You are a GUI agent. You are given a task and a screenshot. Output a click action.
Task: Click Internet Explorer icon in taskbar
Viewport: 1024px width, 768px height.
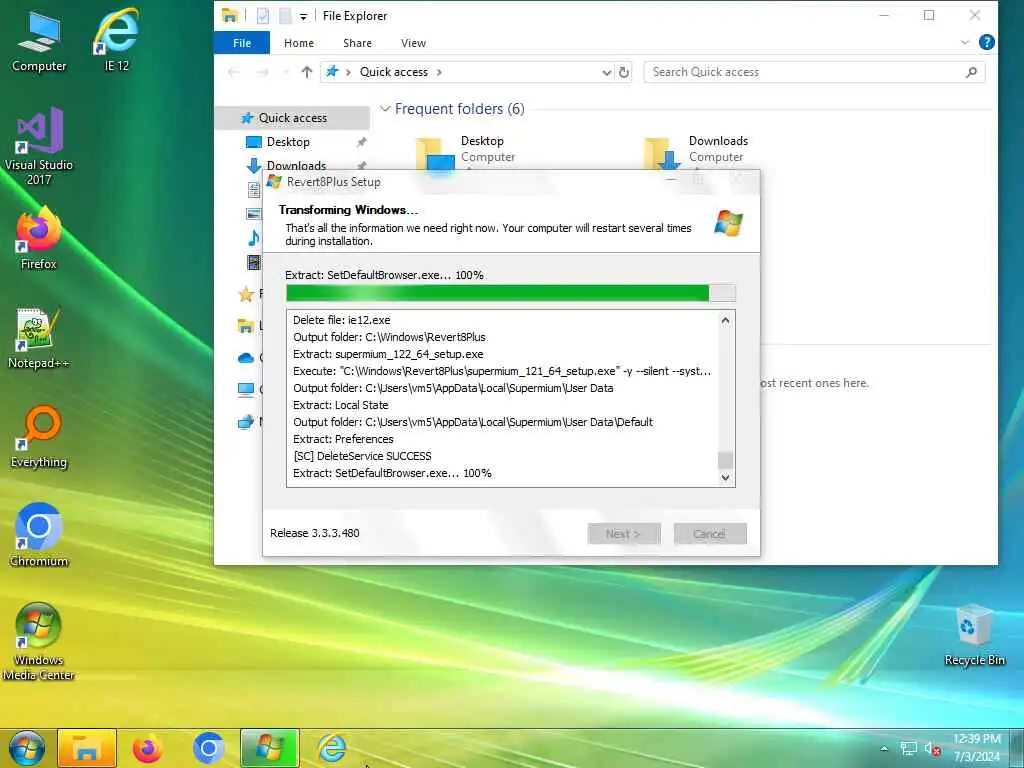(332, 748)
